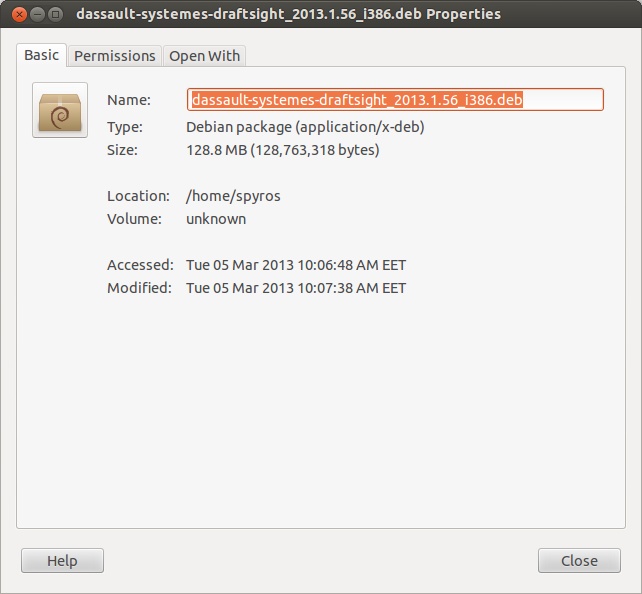Switch to the Permissions tab
The width and height of the screenshot is (642, 594).
(x=115, y=56)
